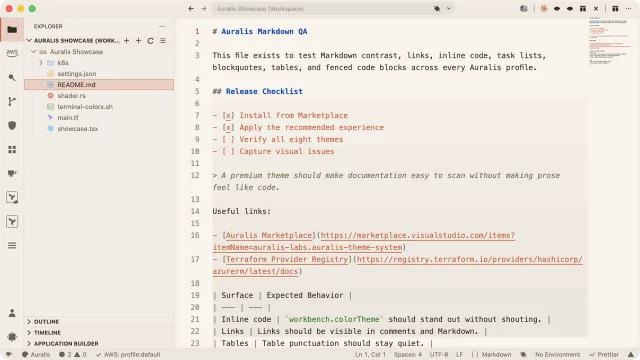
Task: Click No Environment in the status bar
Action: [x=558, y=354]
